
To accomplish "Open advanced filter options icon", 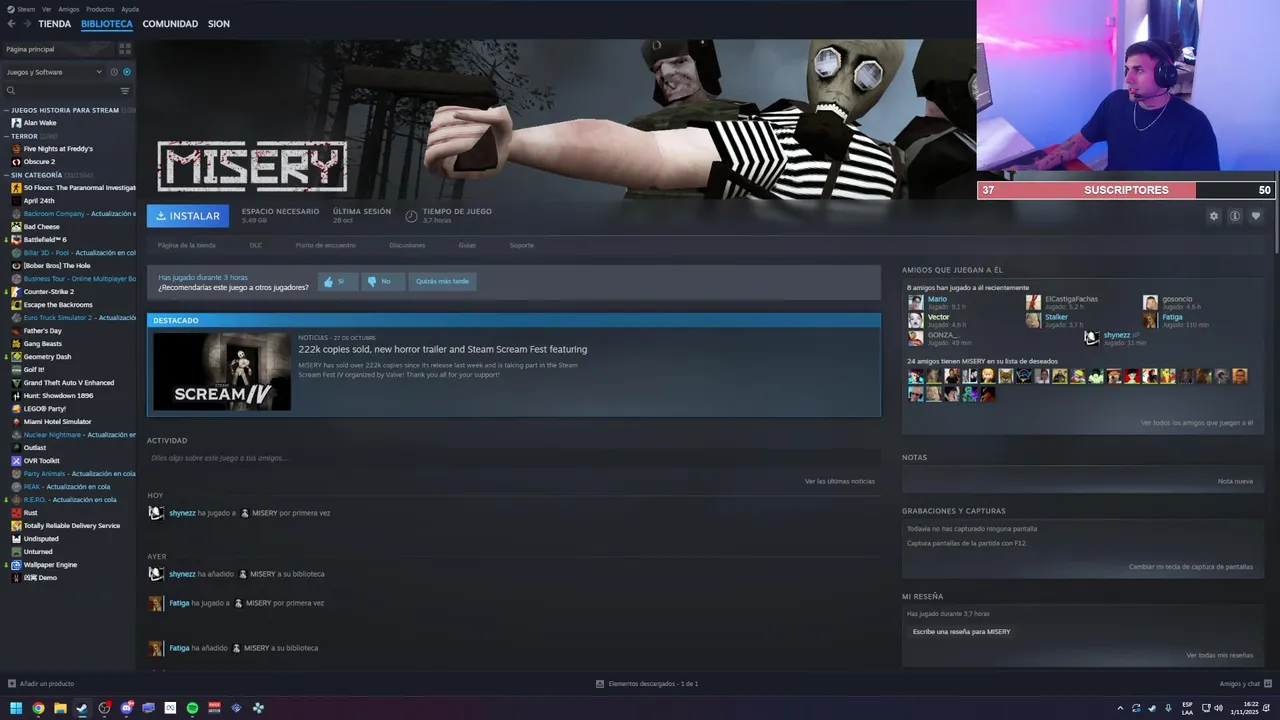I will click(x=125, y=91).
